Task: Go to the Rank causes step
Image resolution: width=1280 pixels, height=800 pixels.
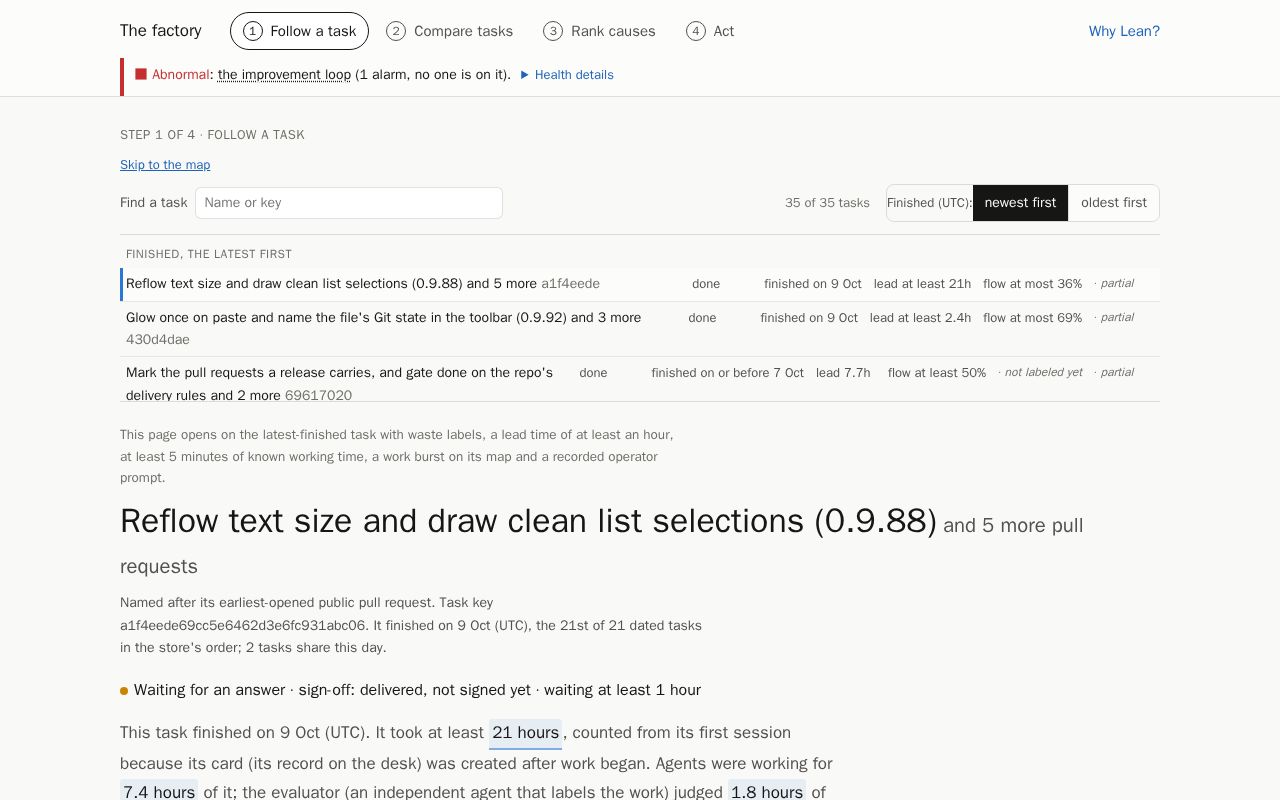Action: click(x=600, y=31)
